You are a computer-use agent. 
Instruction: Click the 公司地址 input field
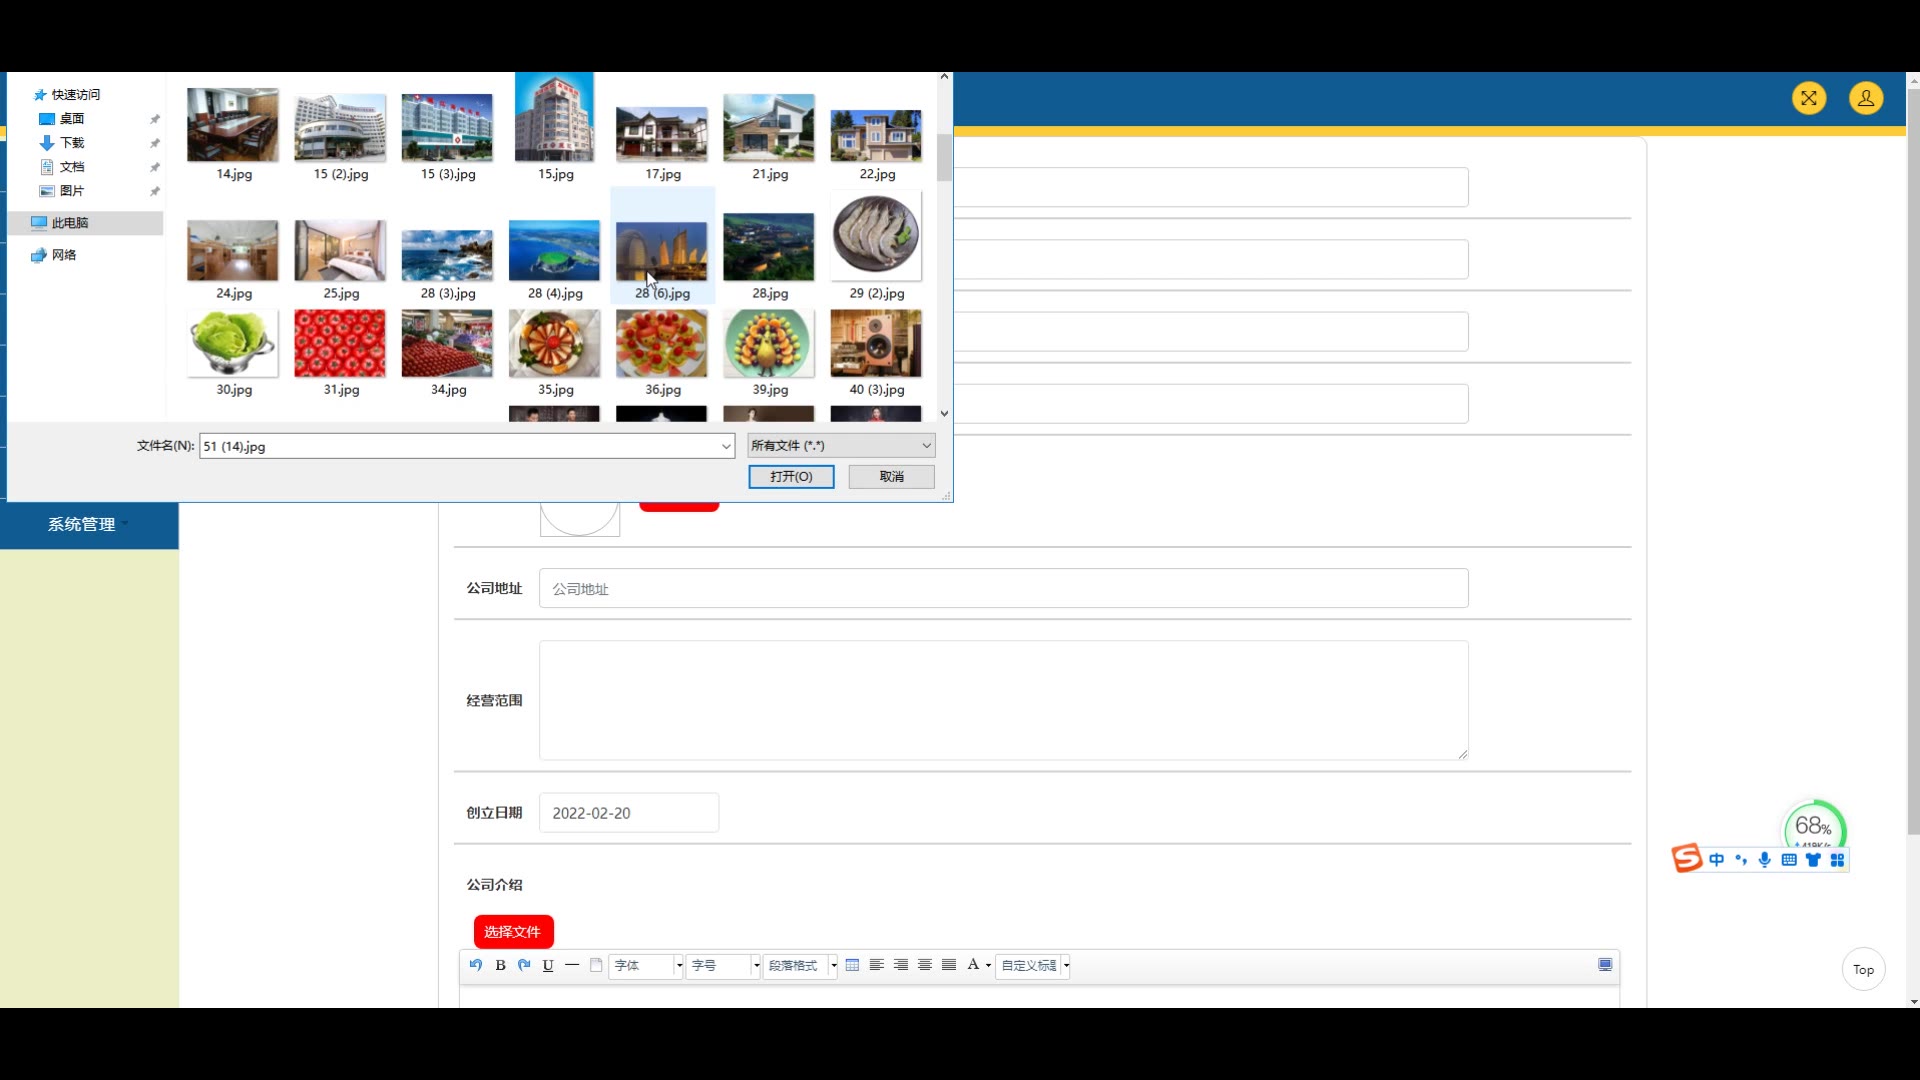click(1003, 589)
